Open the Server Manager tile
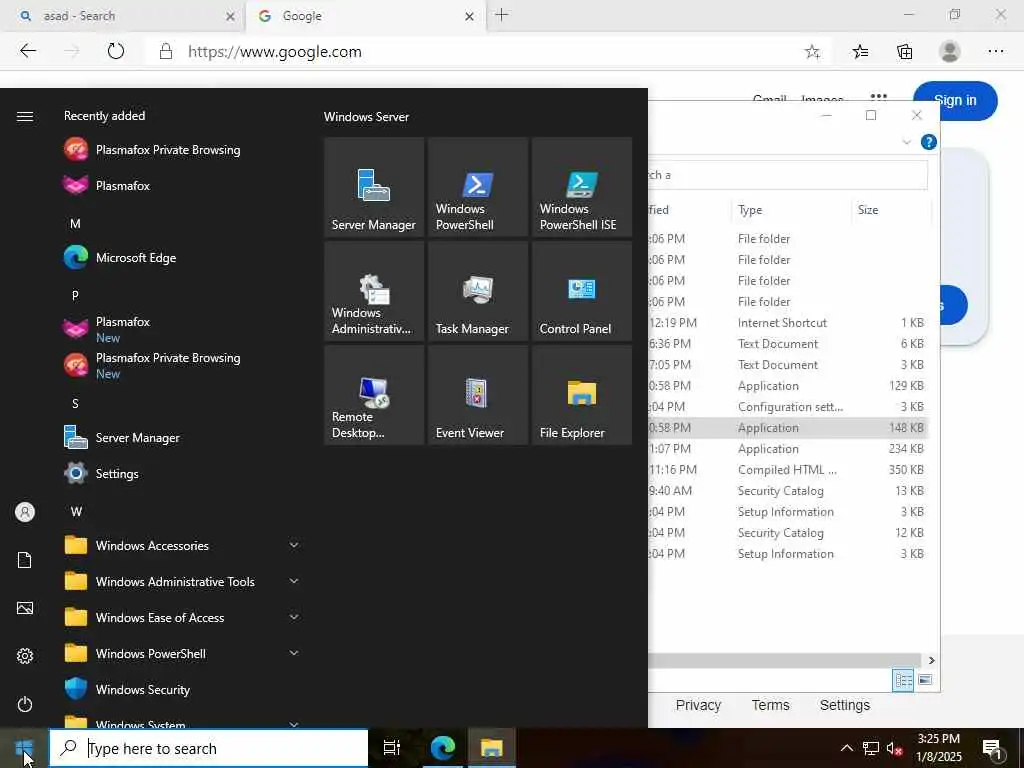 pyautogui.click(x=374, y=187)
